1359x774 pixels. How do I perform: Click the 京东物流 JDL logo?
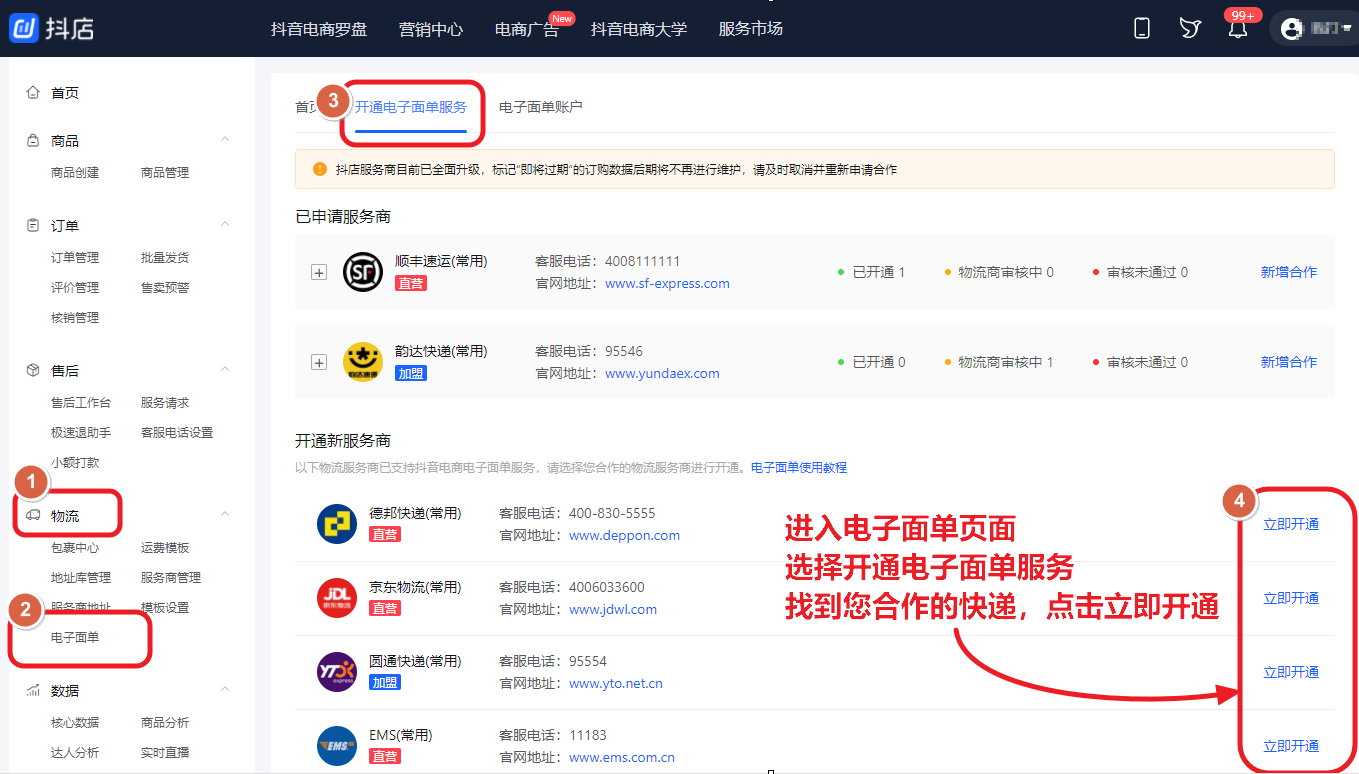(x=337, y=598)
